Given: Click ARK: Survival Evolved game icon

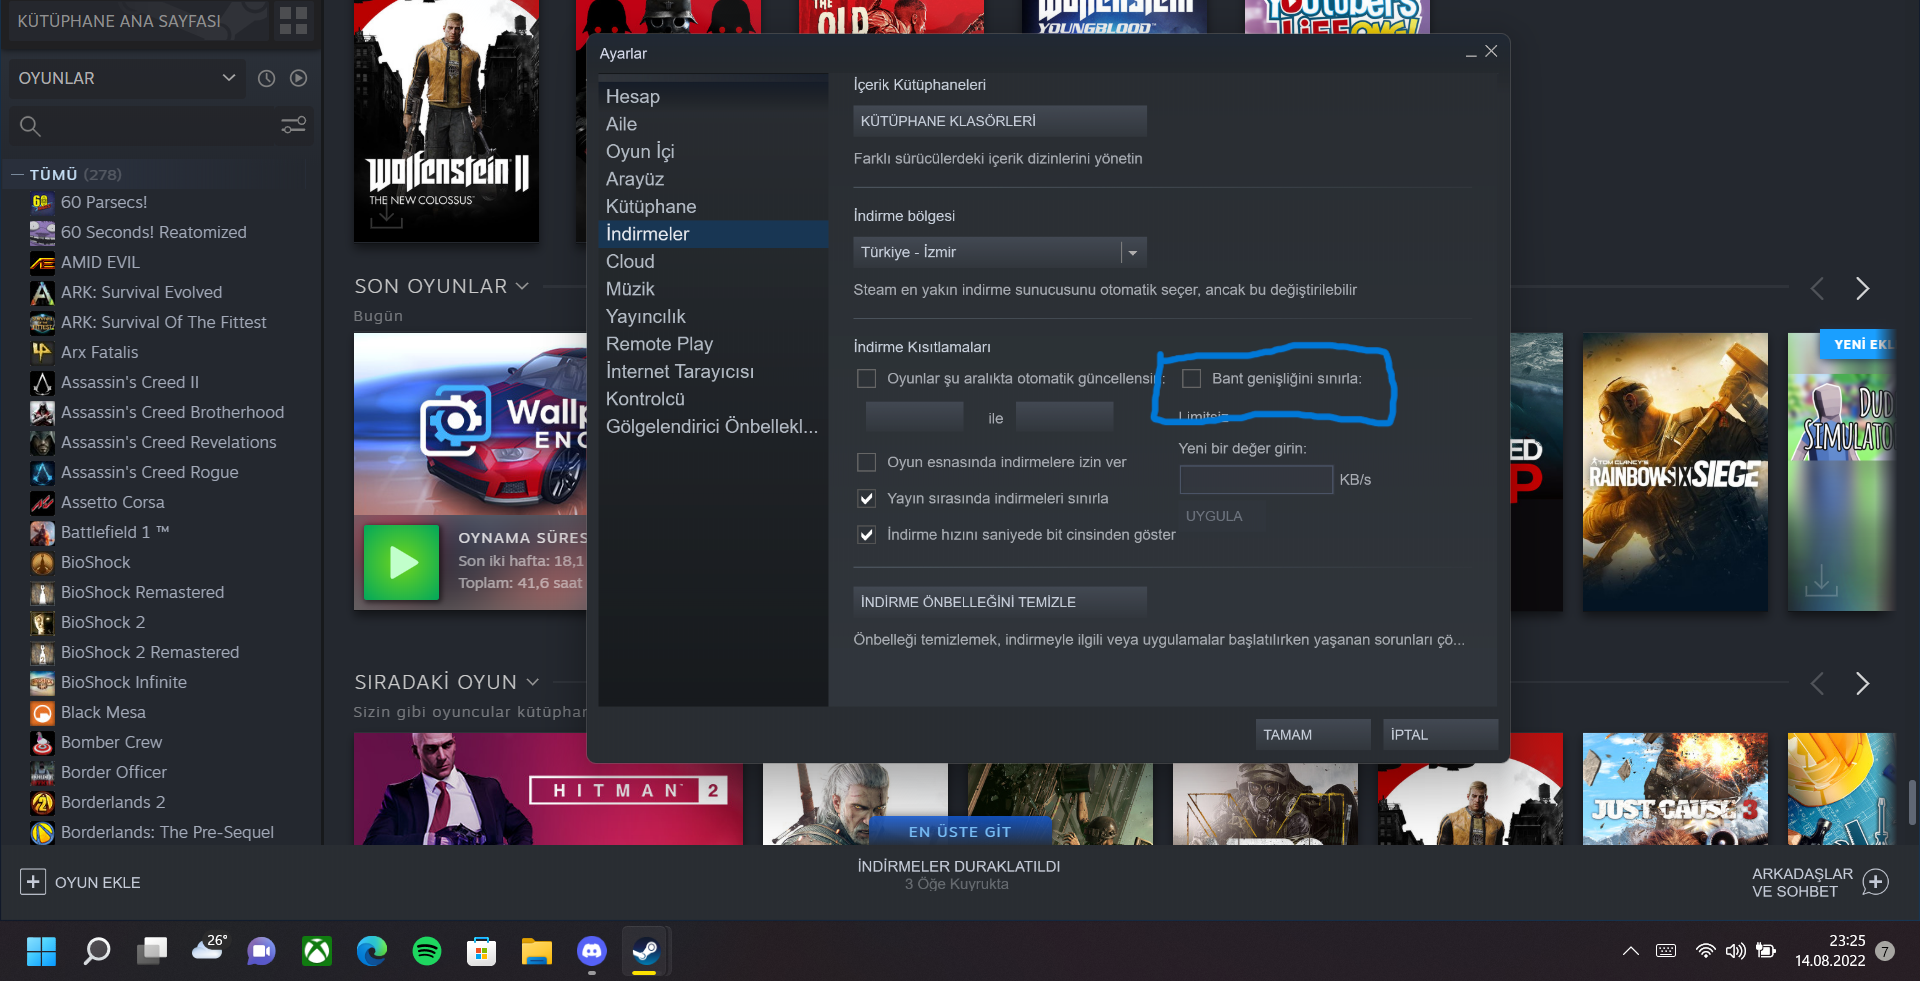Looking at the screenshot, I should (x=42, y=292).
